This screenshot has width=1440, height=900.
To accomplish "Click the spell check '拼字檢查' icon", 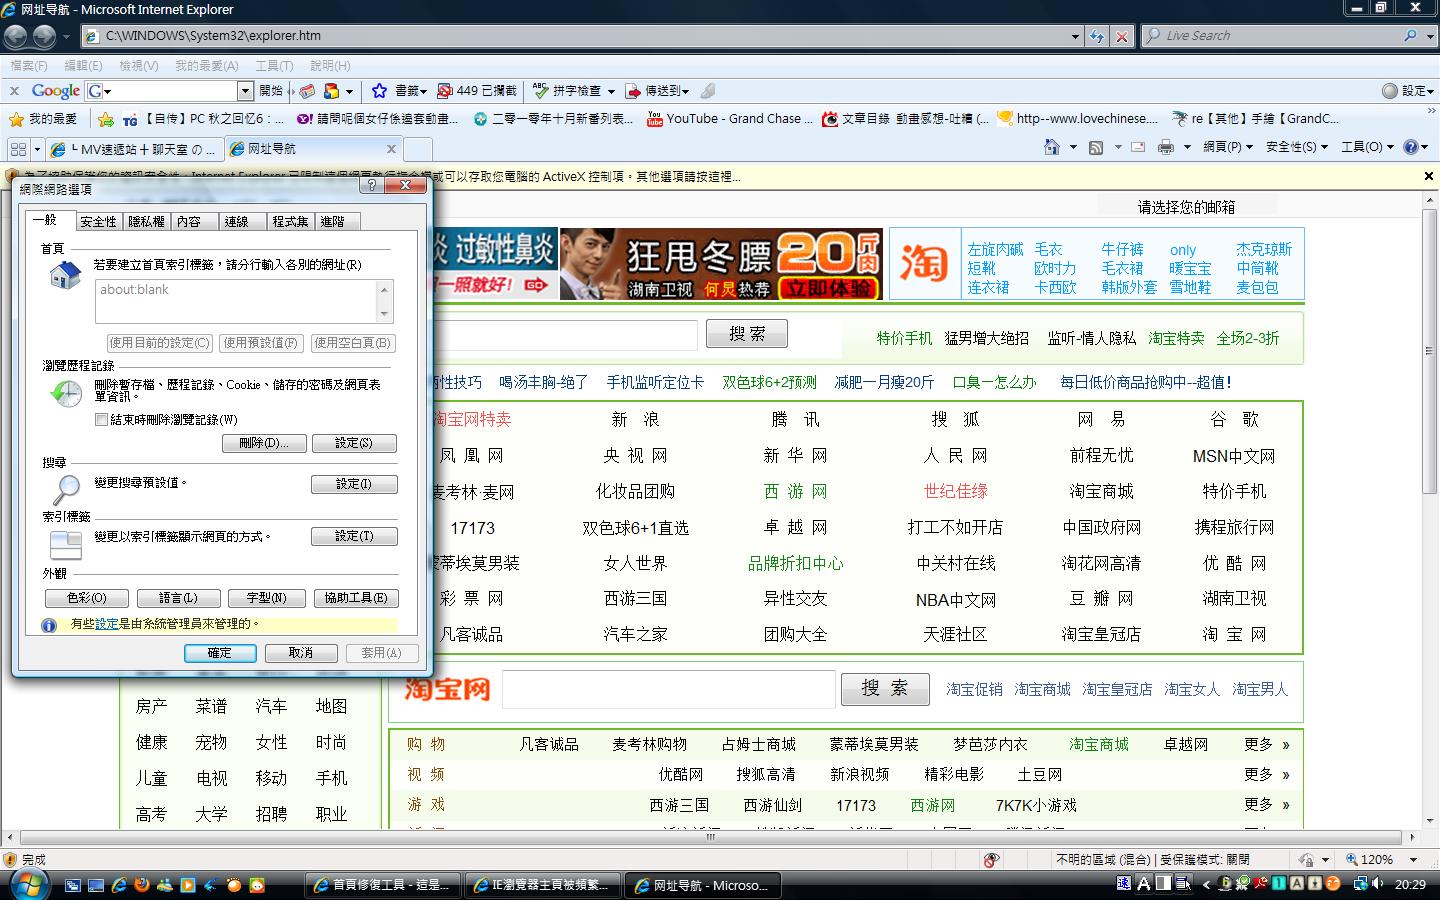I will click(541, 91).
